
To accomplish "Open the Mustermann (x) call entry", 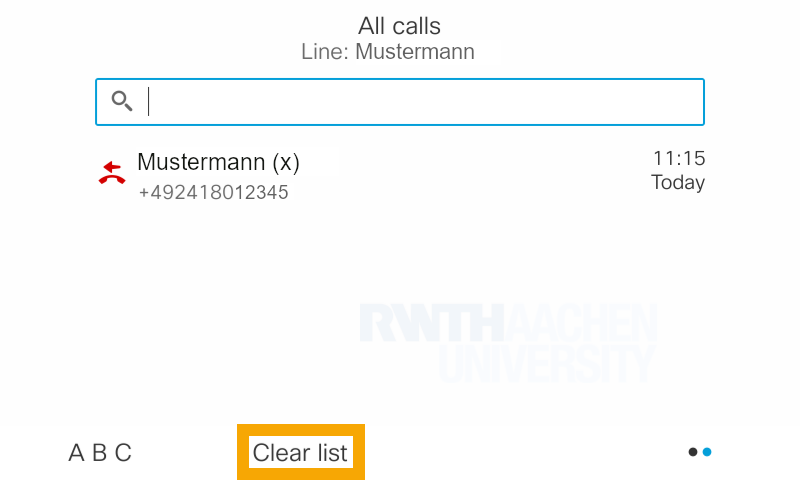I will pyautogui.click(x=218, y=162).
